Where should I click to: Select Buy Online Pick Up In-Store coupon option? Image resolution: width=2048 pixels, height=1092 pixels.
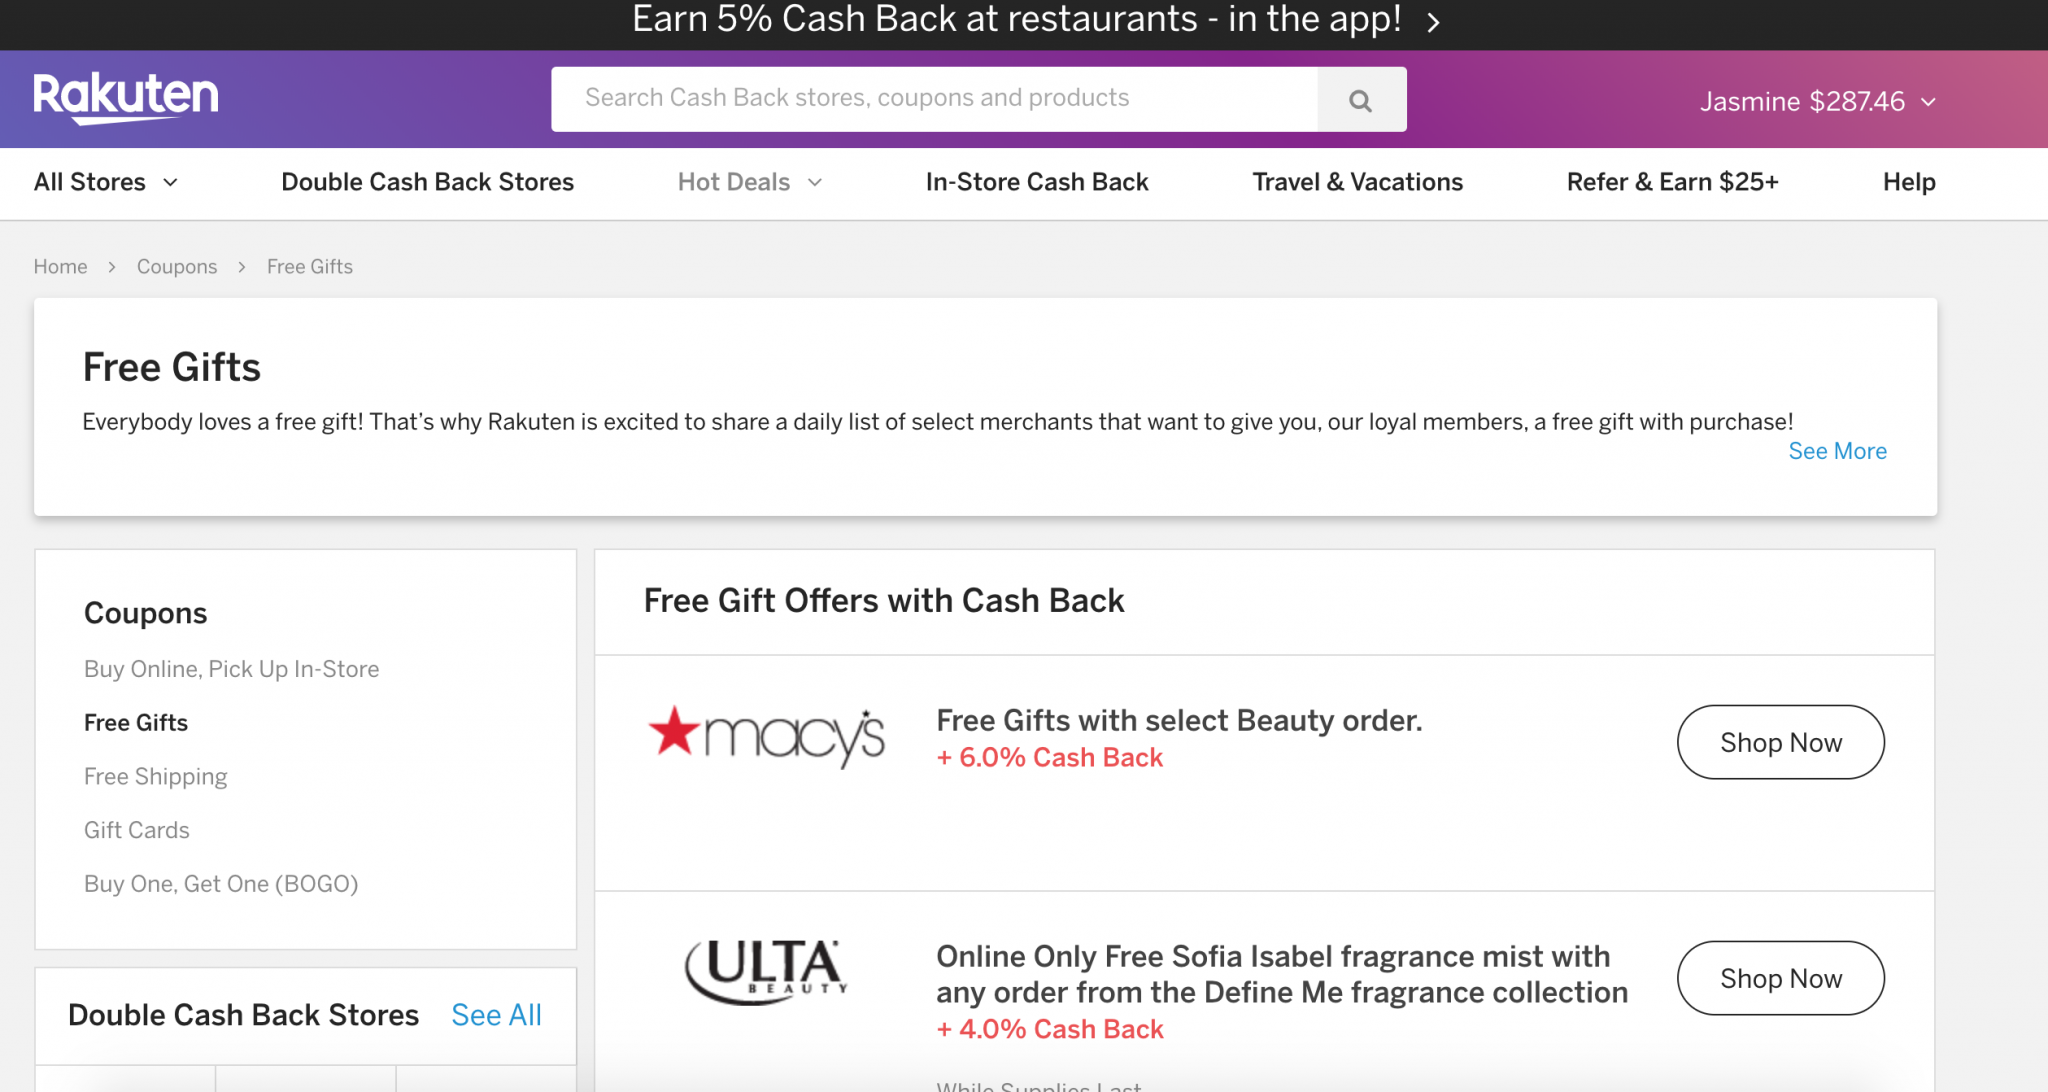230,668
